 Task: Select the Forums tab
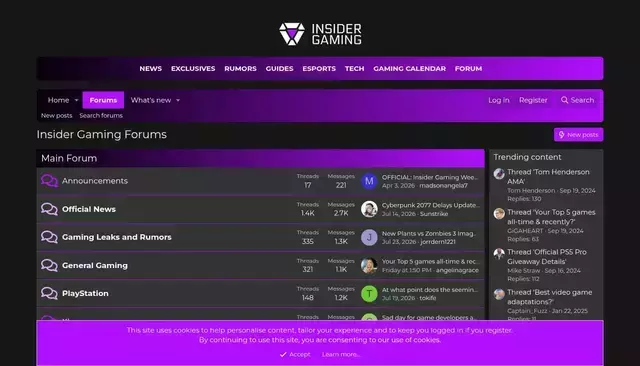[103, 100]
